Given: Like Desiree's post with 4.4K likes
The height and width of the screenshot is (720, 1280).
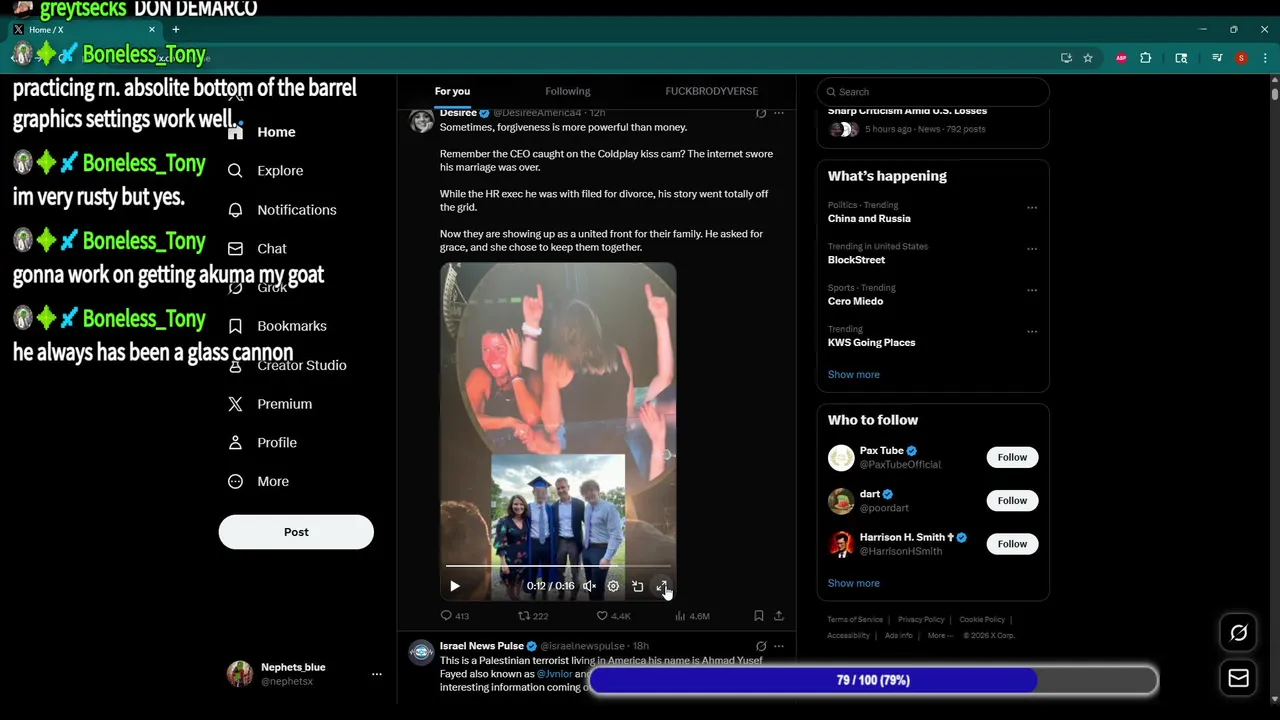Looking at the screenshot, I should pos(613,616).
